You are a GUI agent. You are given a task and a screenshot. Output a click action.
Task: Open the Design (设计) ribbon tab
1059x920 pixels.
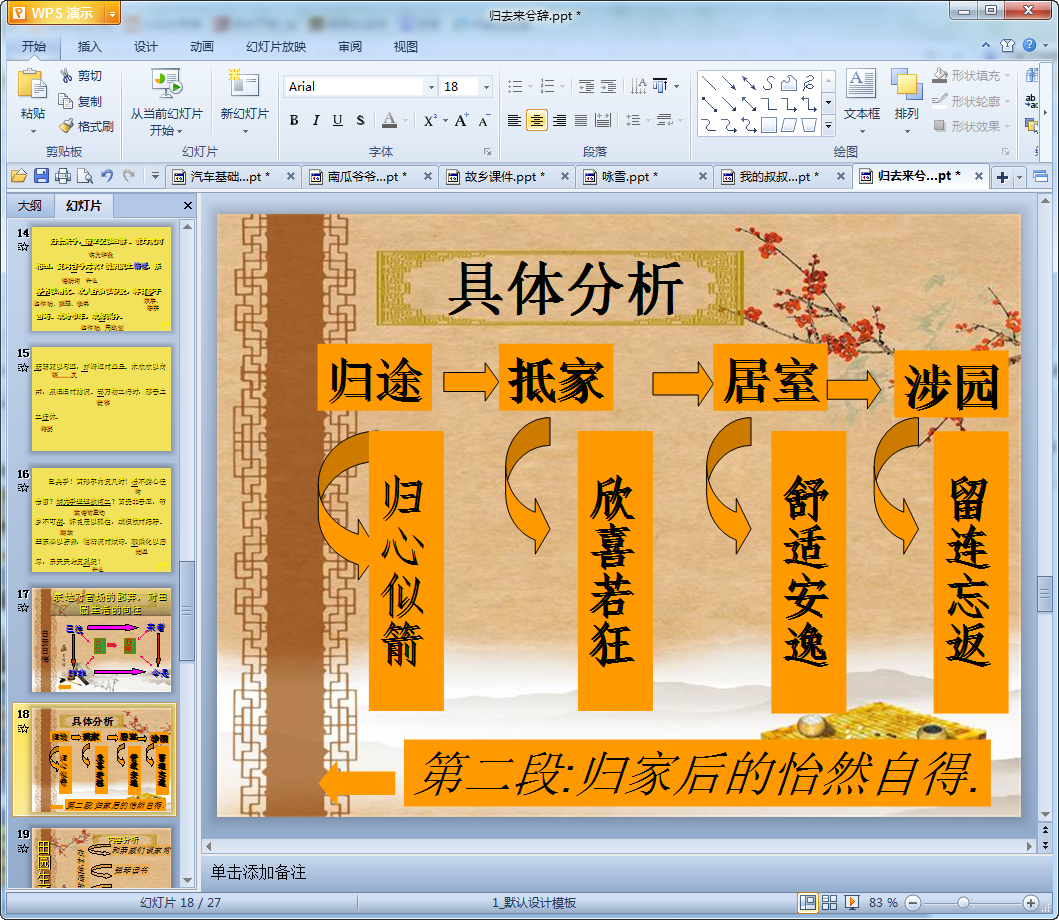(x=145, y=46)
